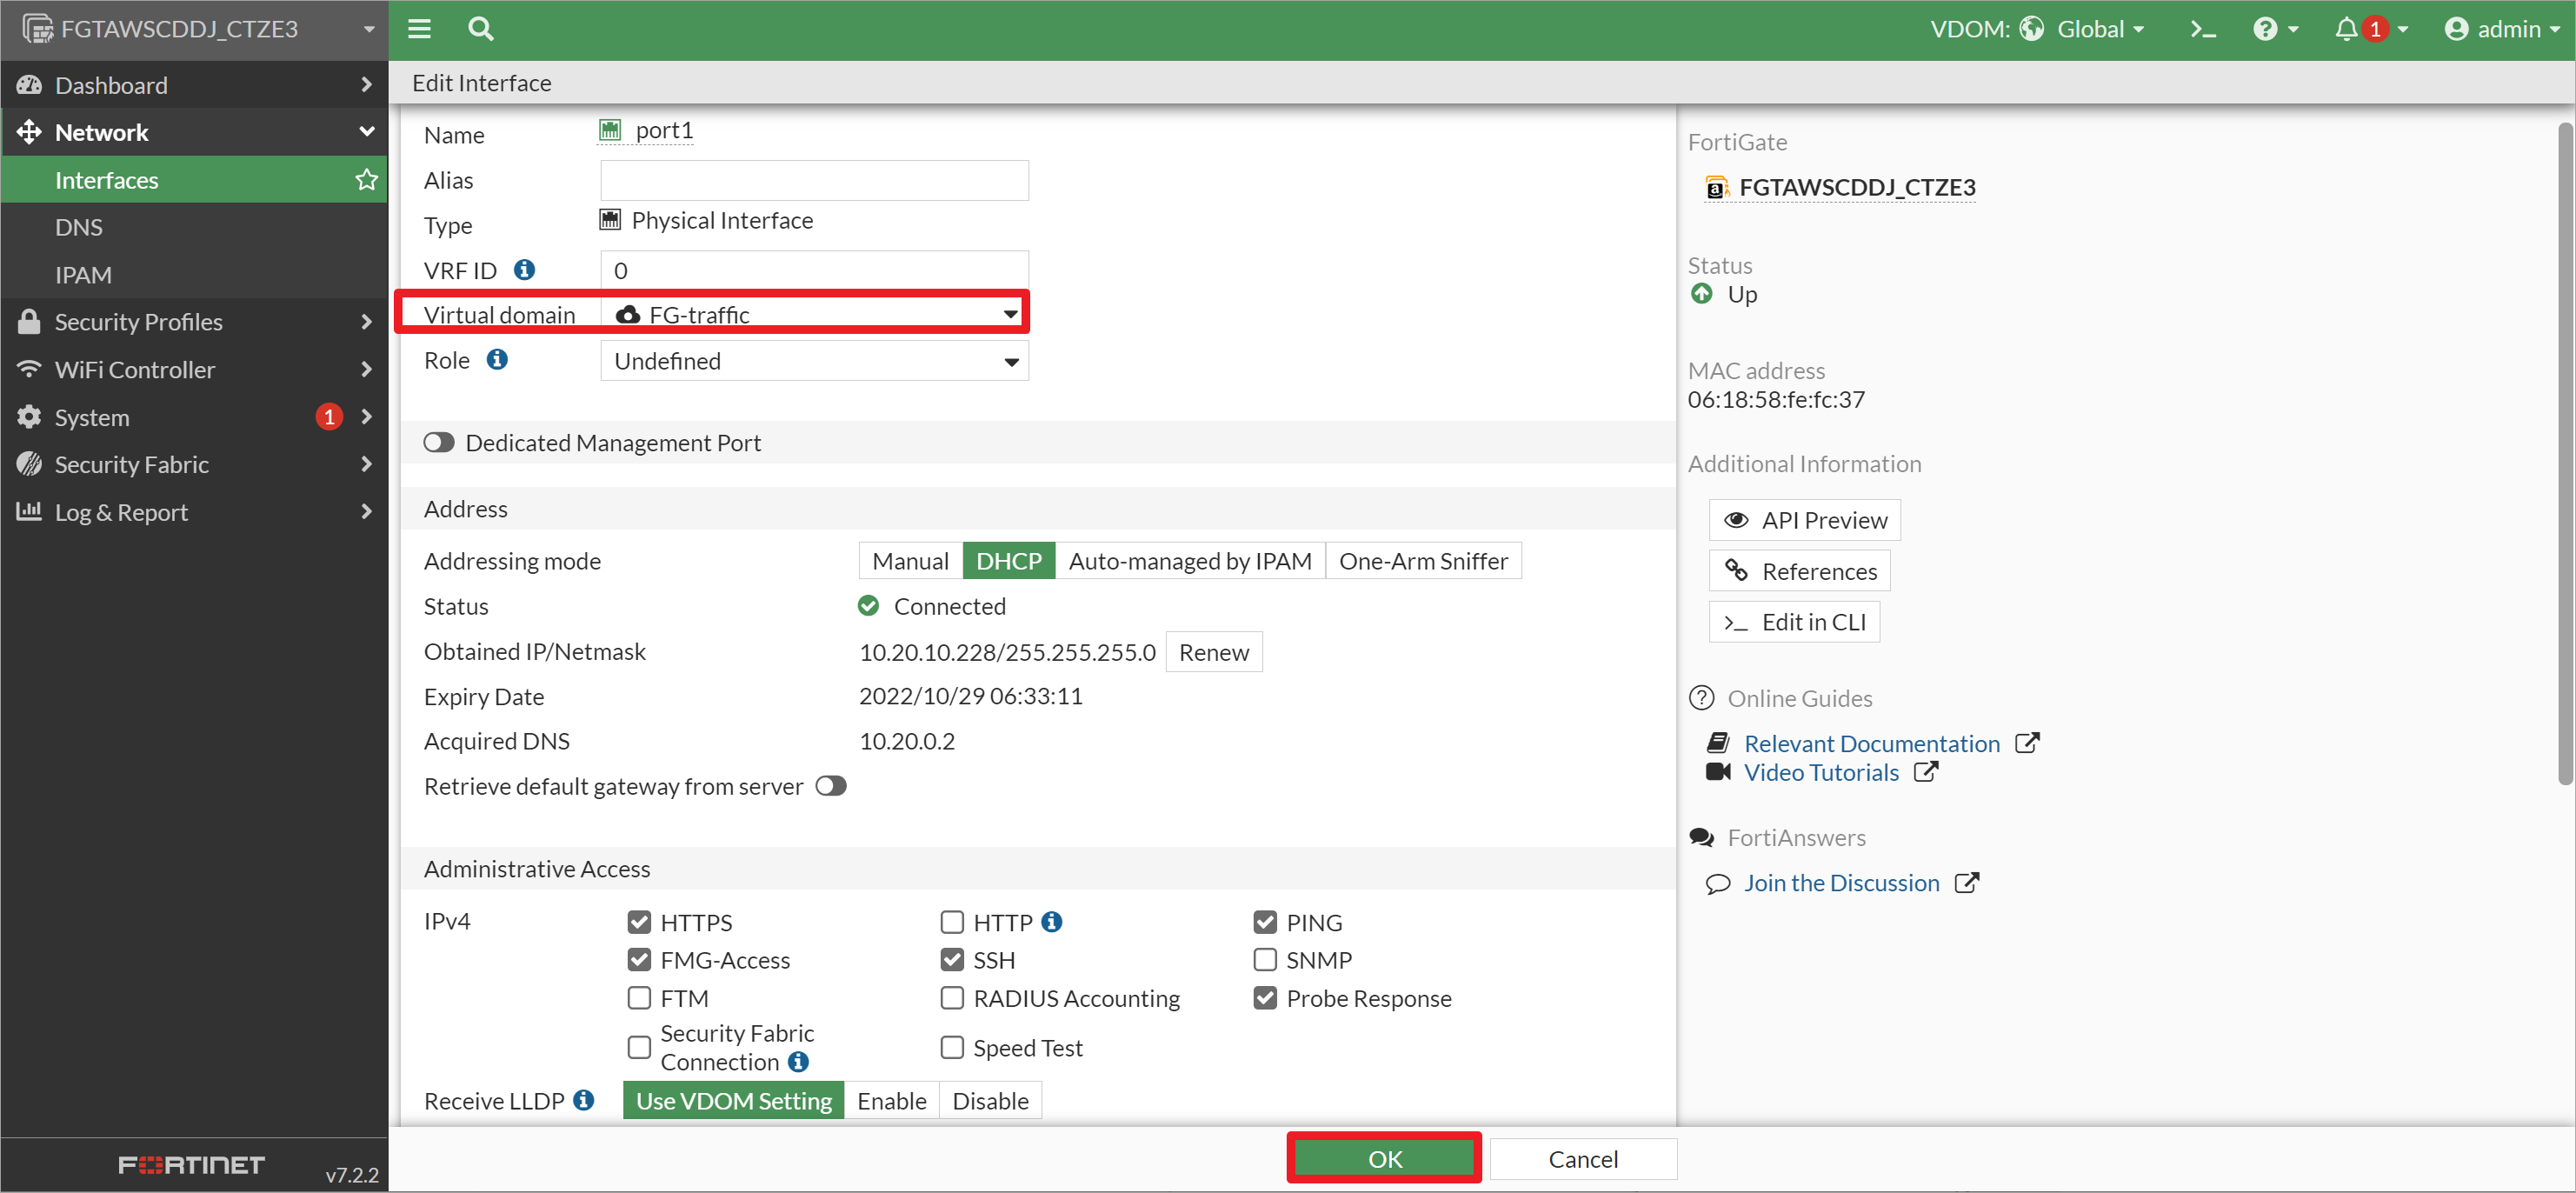Screen dimensions: 2576x1193
Task: Set Receive LLDP to Disable
Action: point(990,1101)
